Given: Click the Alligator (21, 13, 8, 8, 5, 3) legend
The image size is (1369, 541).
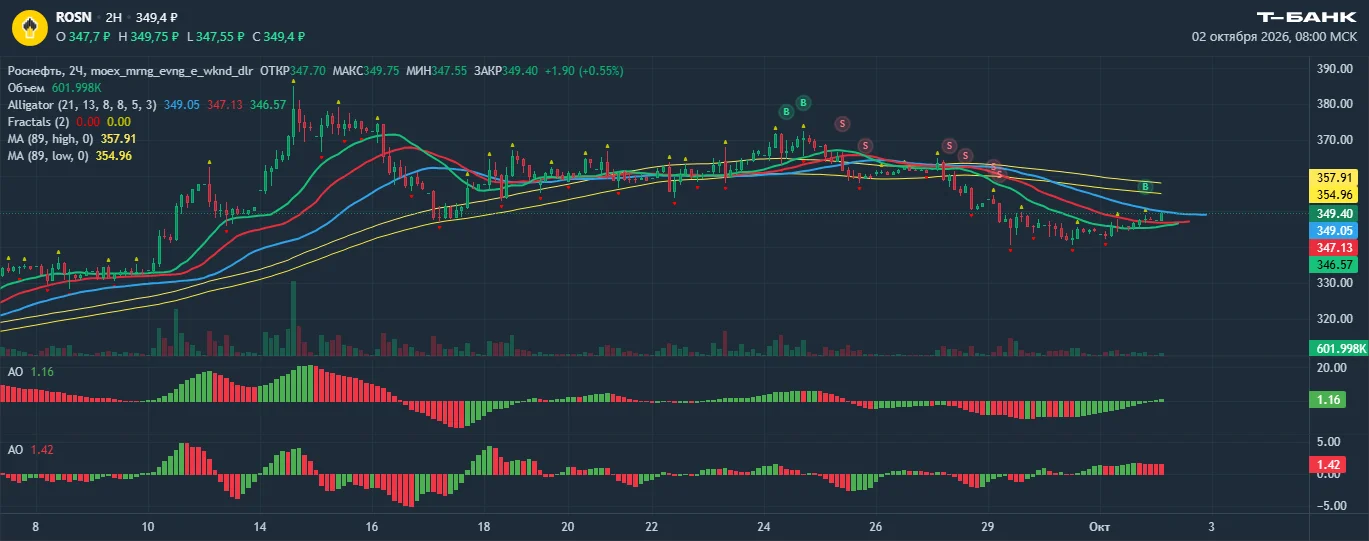Looking at the screenshot, I should [x=147, y=104].
